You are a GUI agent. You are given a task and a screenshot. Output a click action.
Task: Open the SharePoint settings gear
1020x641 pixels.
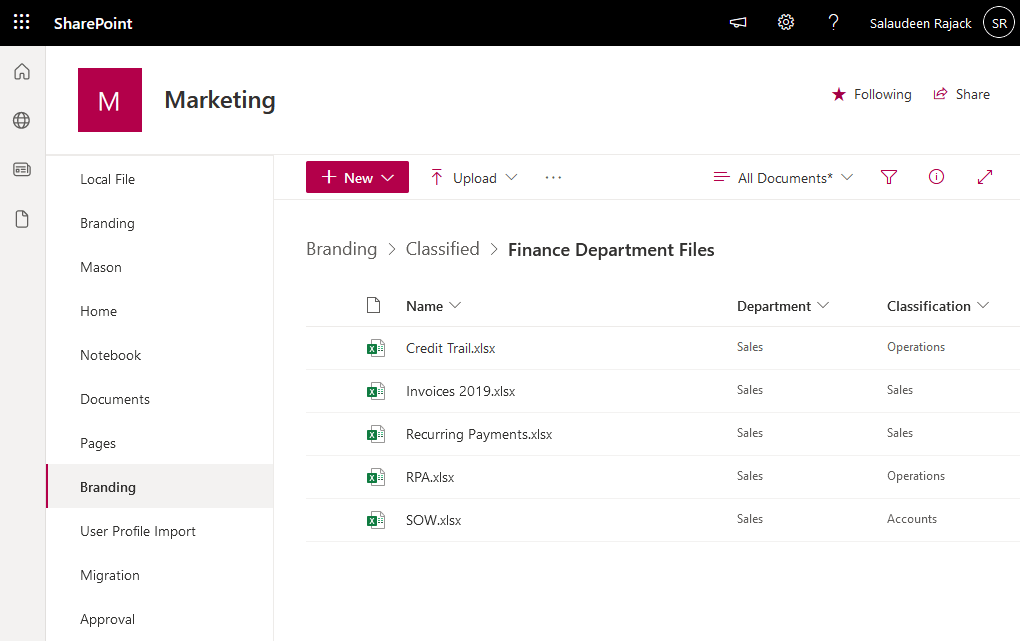pyautogui.click(x=786, y=22)
